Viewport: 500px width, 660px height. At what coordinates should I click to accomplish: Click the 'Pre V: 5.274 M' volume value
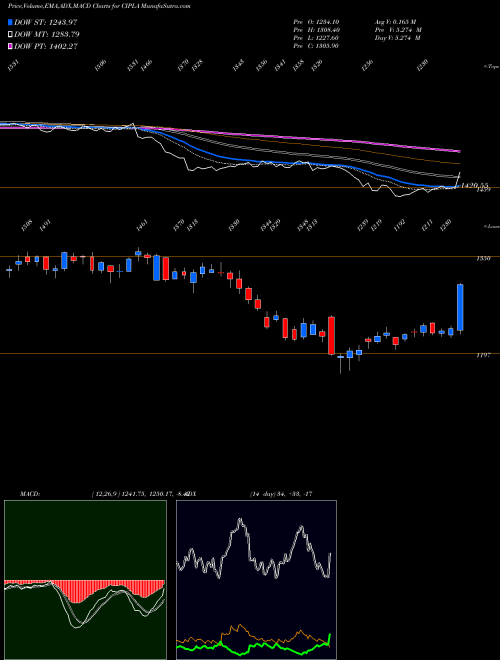[398, 30]
